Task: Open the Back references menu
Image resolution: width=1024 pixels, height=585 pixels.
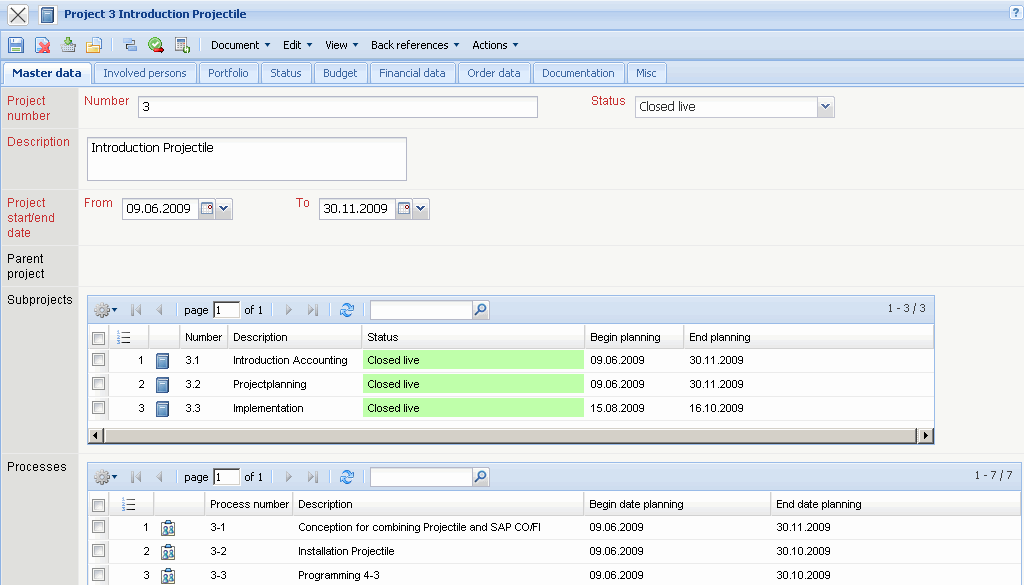Action: tap(414, 45)
